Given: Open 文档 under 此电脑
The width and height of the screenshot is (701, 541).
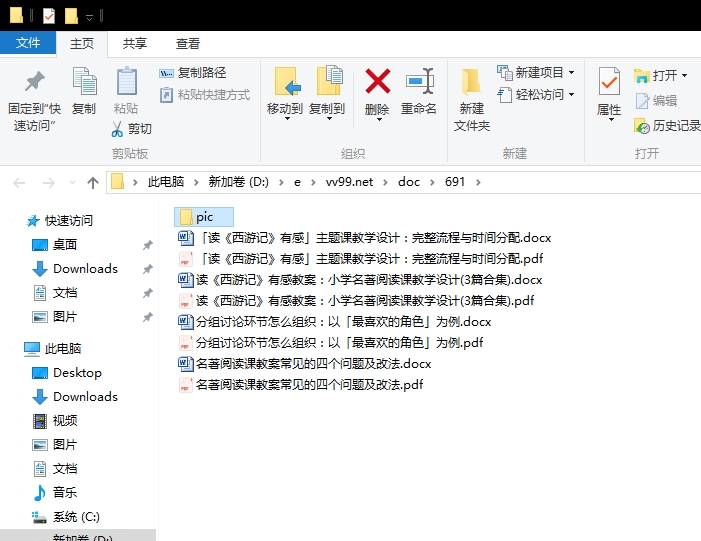Looking at the screenshot, I should [x=55, y=469].
